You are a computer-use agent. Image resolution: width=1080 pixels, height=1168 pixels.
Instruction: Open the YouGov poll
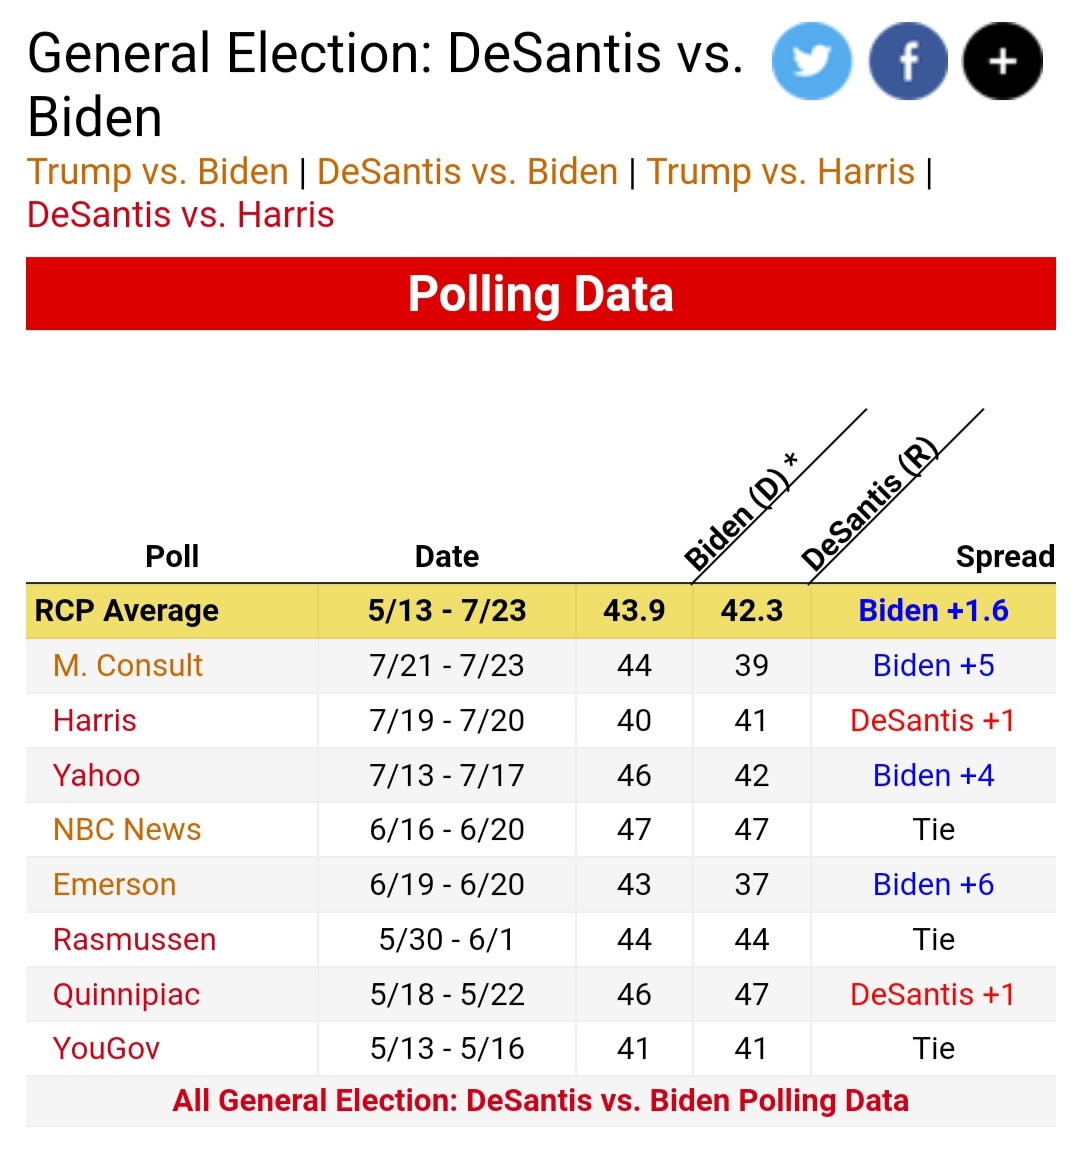107,1049
